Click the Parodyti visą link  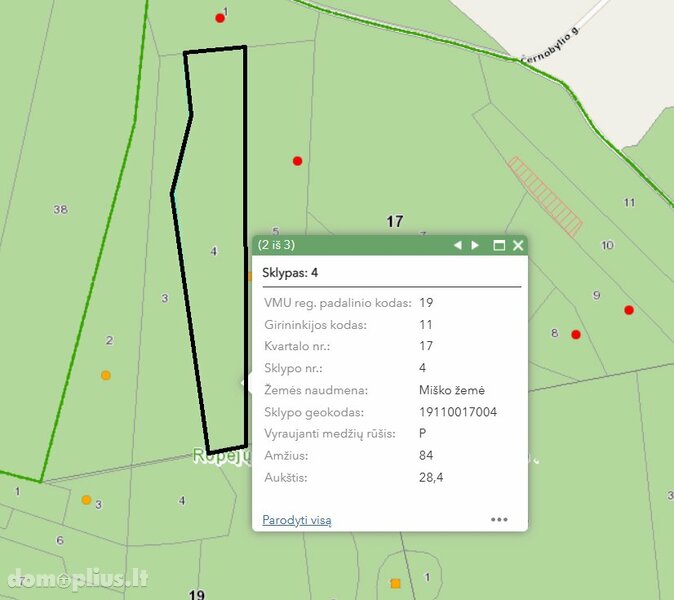(297, 520)
